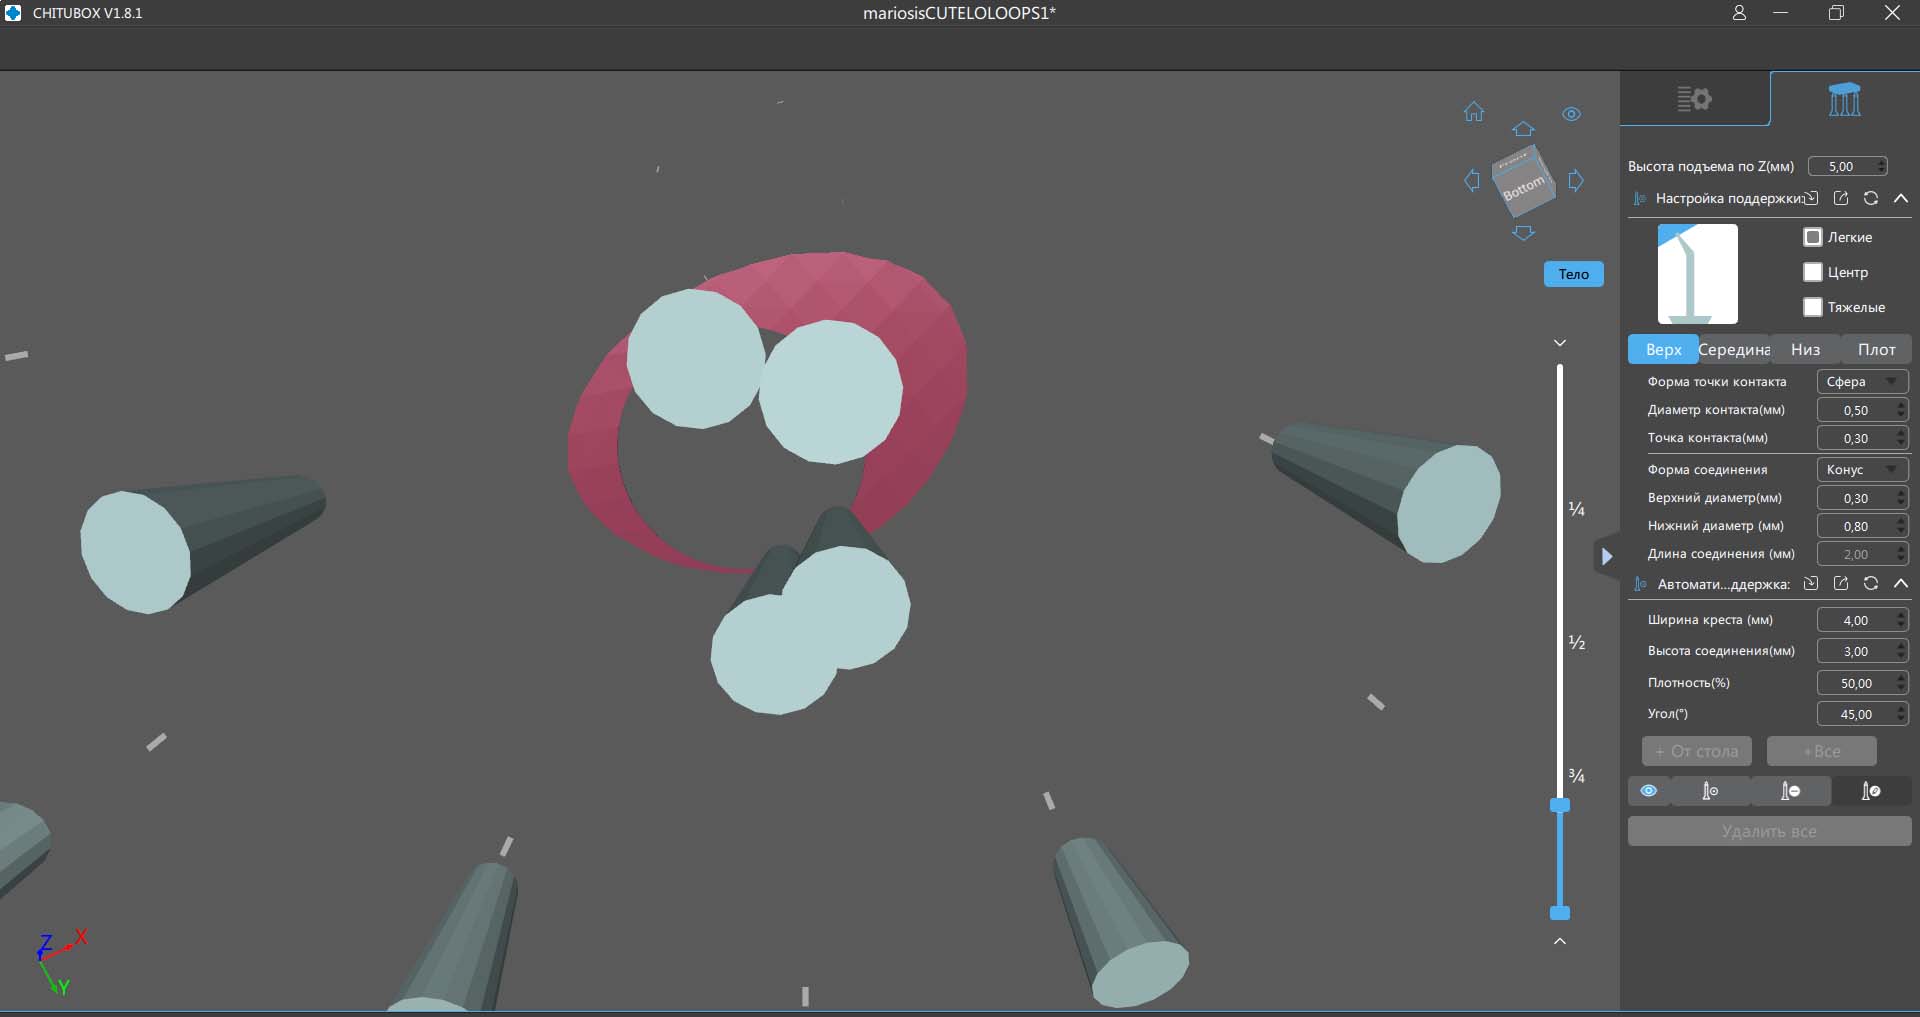The height and width of the screenshot is (1017, 1920).
Task: Click the home view icon
Action: [x=1474, y=112]
